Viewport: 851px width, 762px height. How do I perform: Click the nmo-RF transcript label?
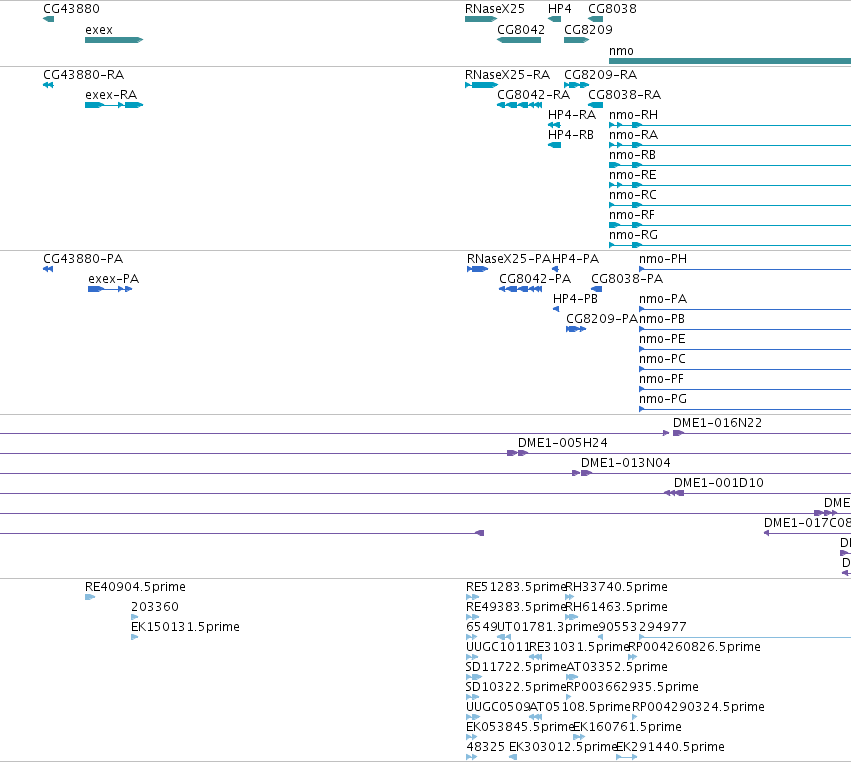tap(632, 215)
